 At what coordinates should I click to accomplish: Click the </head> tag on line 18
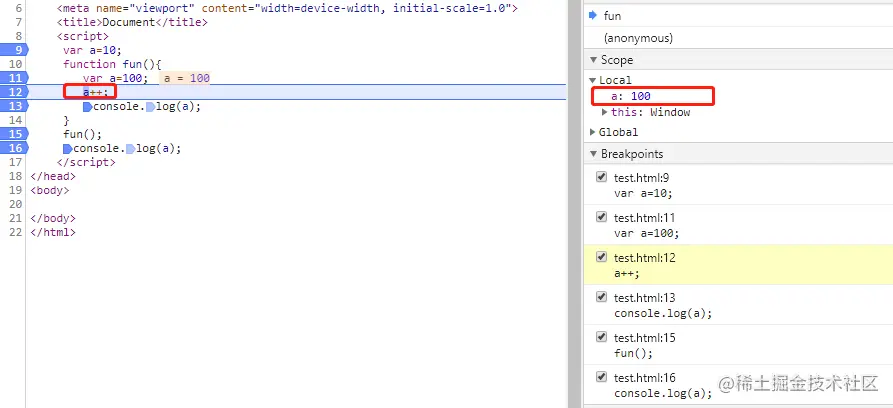click(x=52, y=176)
